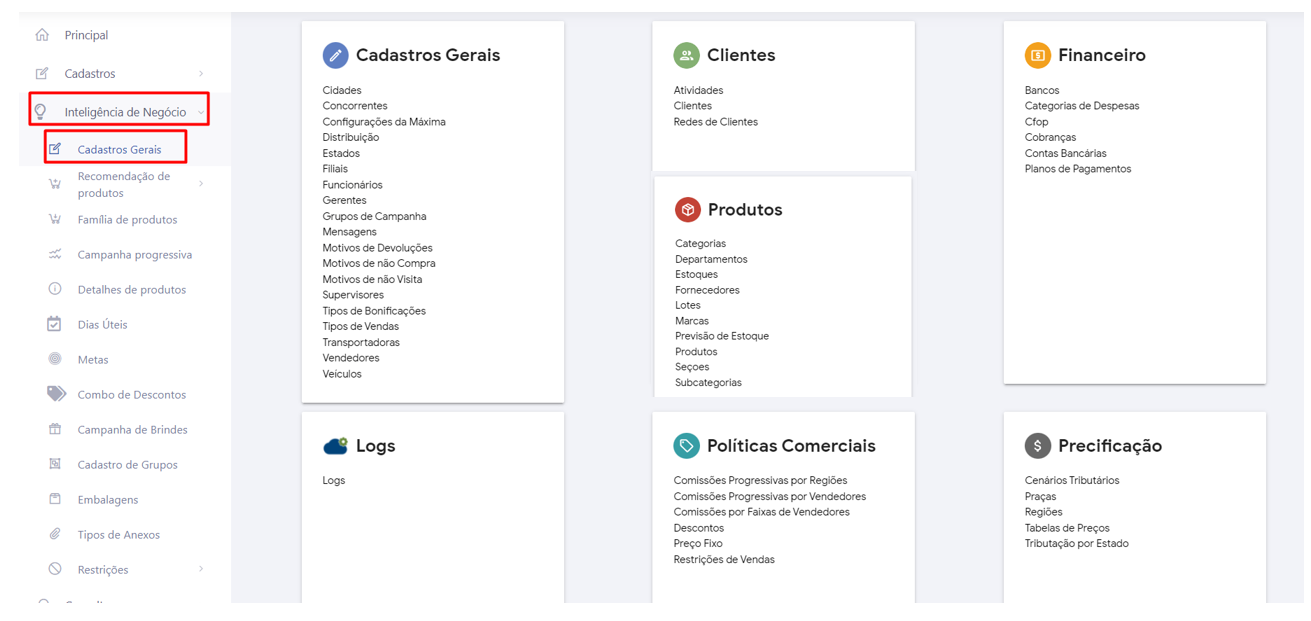Image resolution: width=1311 pixels, height=621 pixels.
Task: Open the Fornecedores link under Produtos
Action: point(707,290)
